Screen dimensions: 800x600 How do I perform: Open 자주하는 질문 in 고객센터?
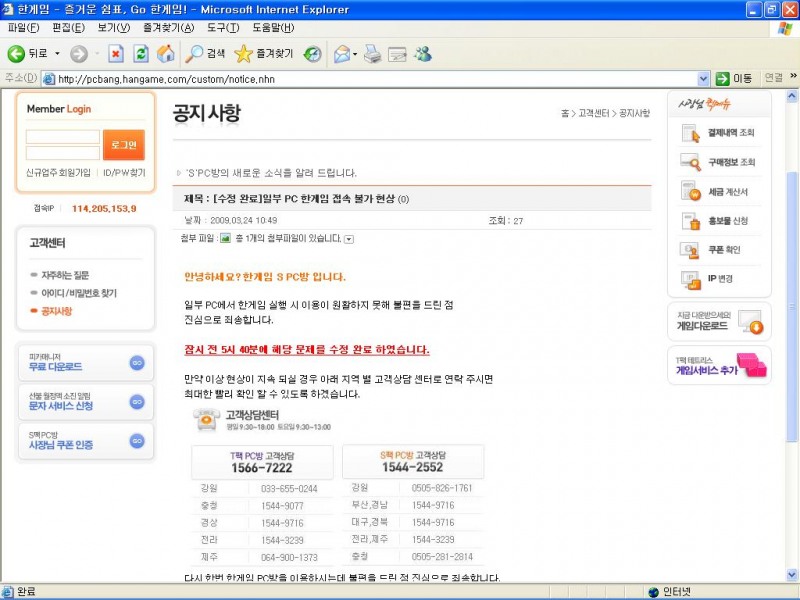(x=65, y=276)
